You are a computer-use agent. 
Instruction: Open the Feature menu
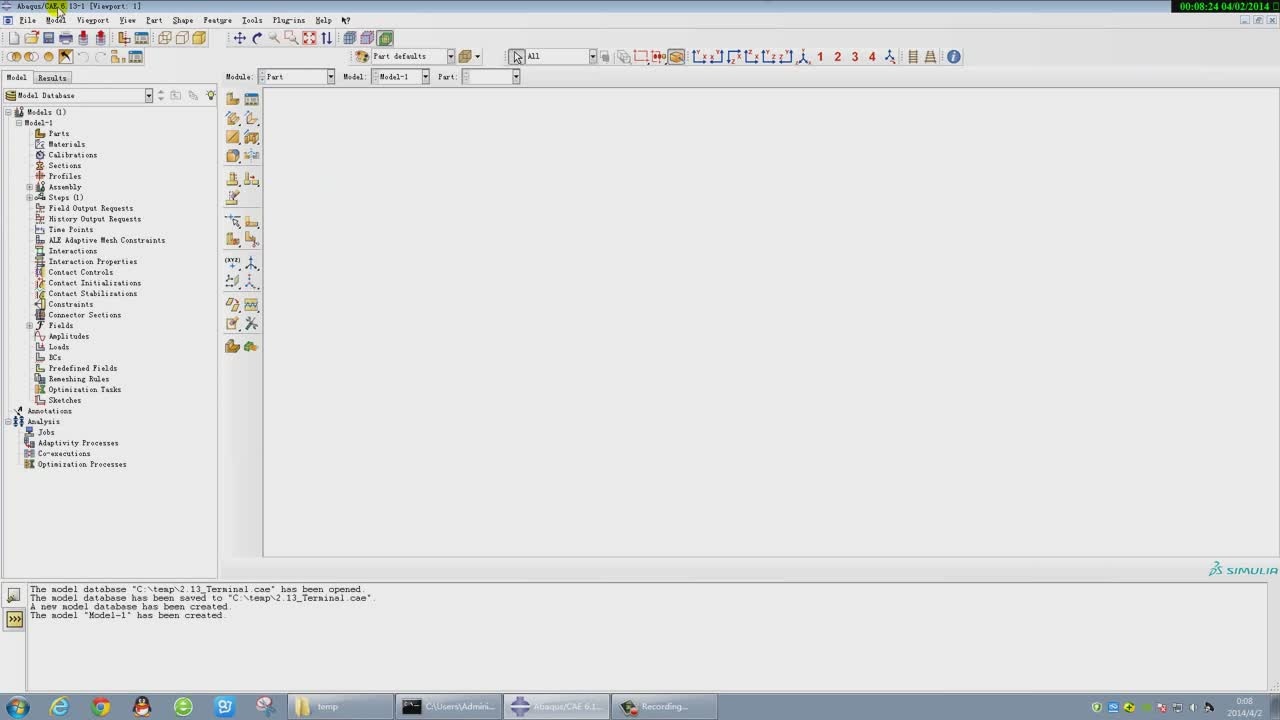pyautogui.click(x=217, y=20)
